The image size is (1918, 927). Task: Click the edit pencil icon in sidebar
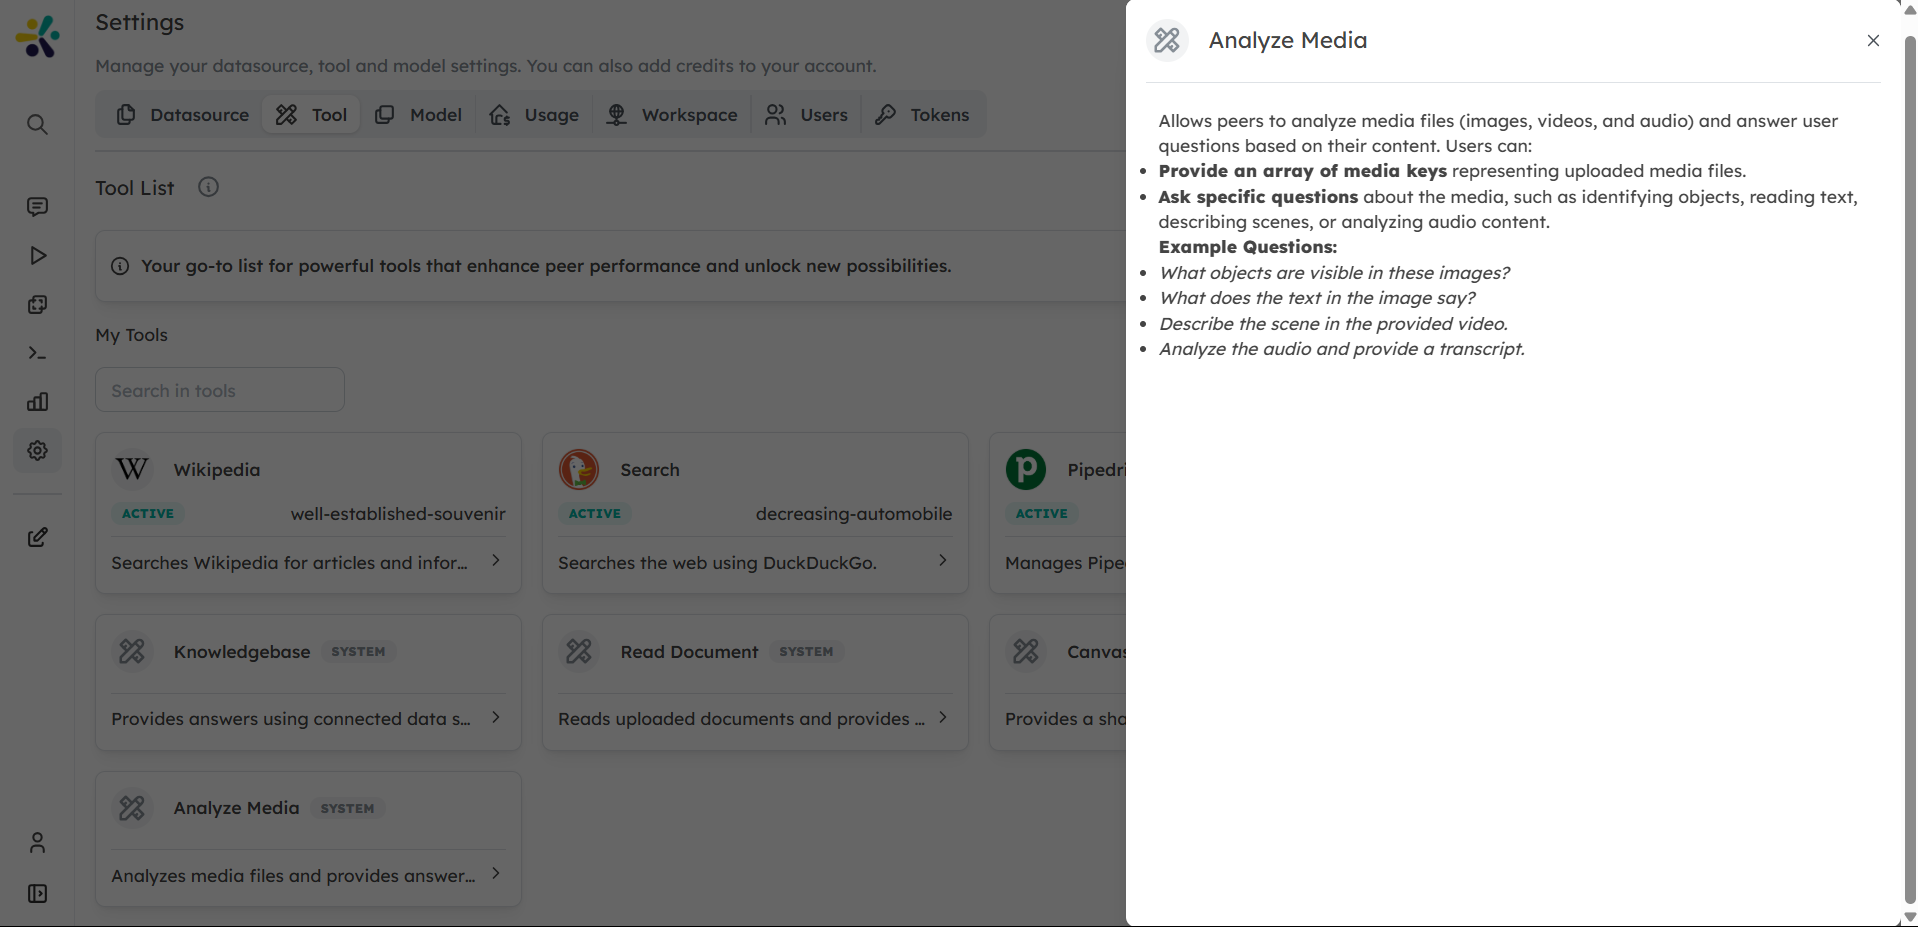[37, 538]
